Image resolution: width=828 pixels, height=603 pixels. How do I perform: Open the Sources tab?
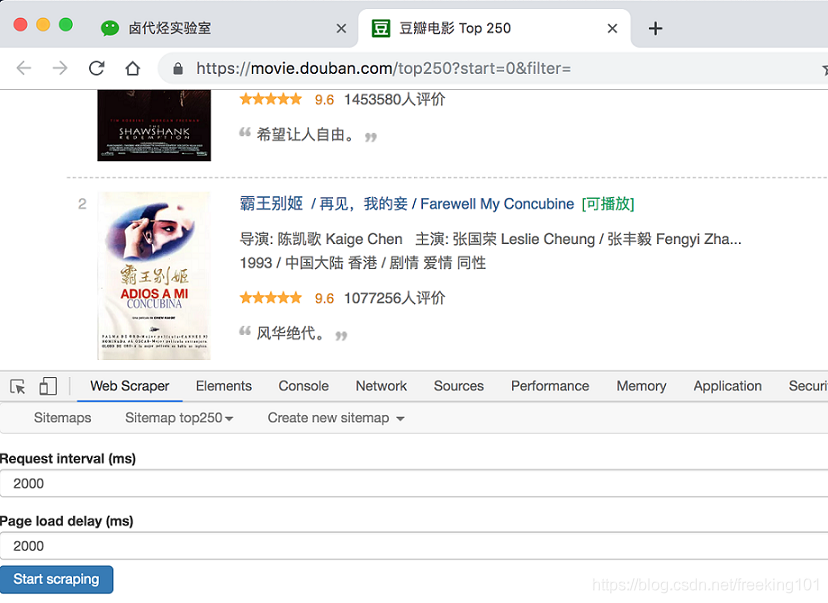click(459, 386)
